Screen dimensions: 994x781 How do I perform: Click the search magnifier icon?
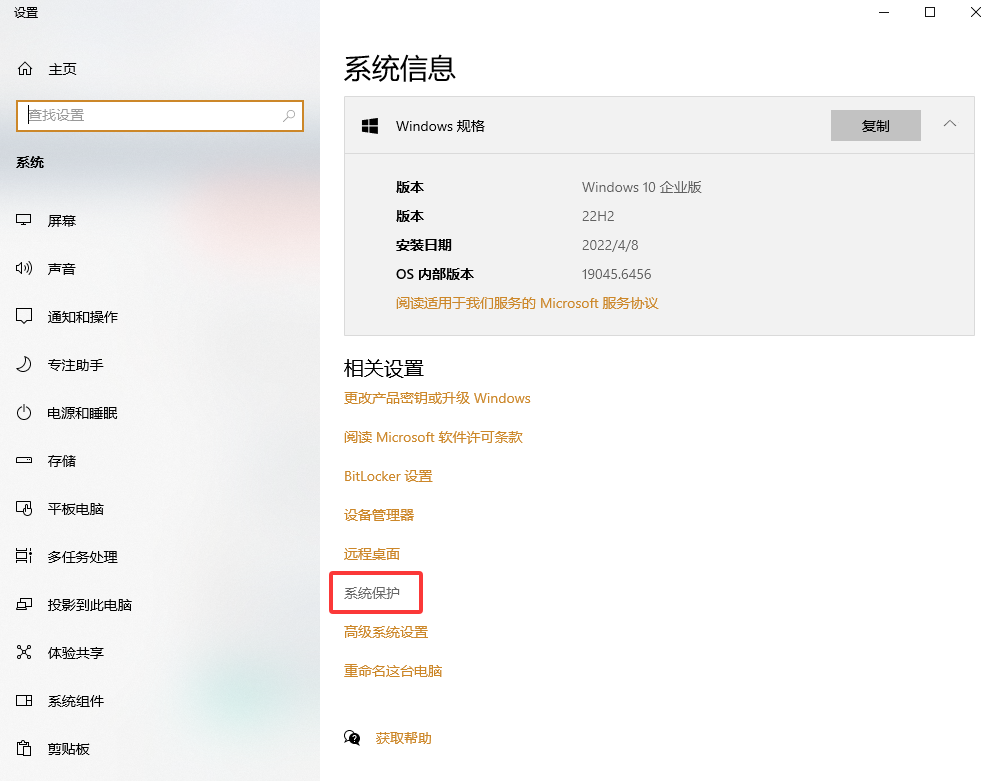289,115
